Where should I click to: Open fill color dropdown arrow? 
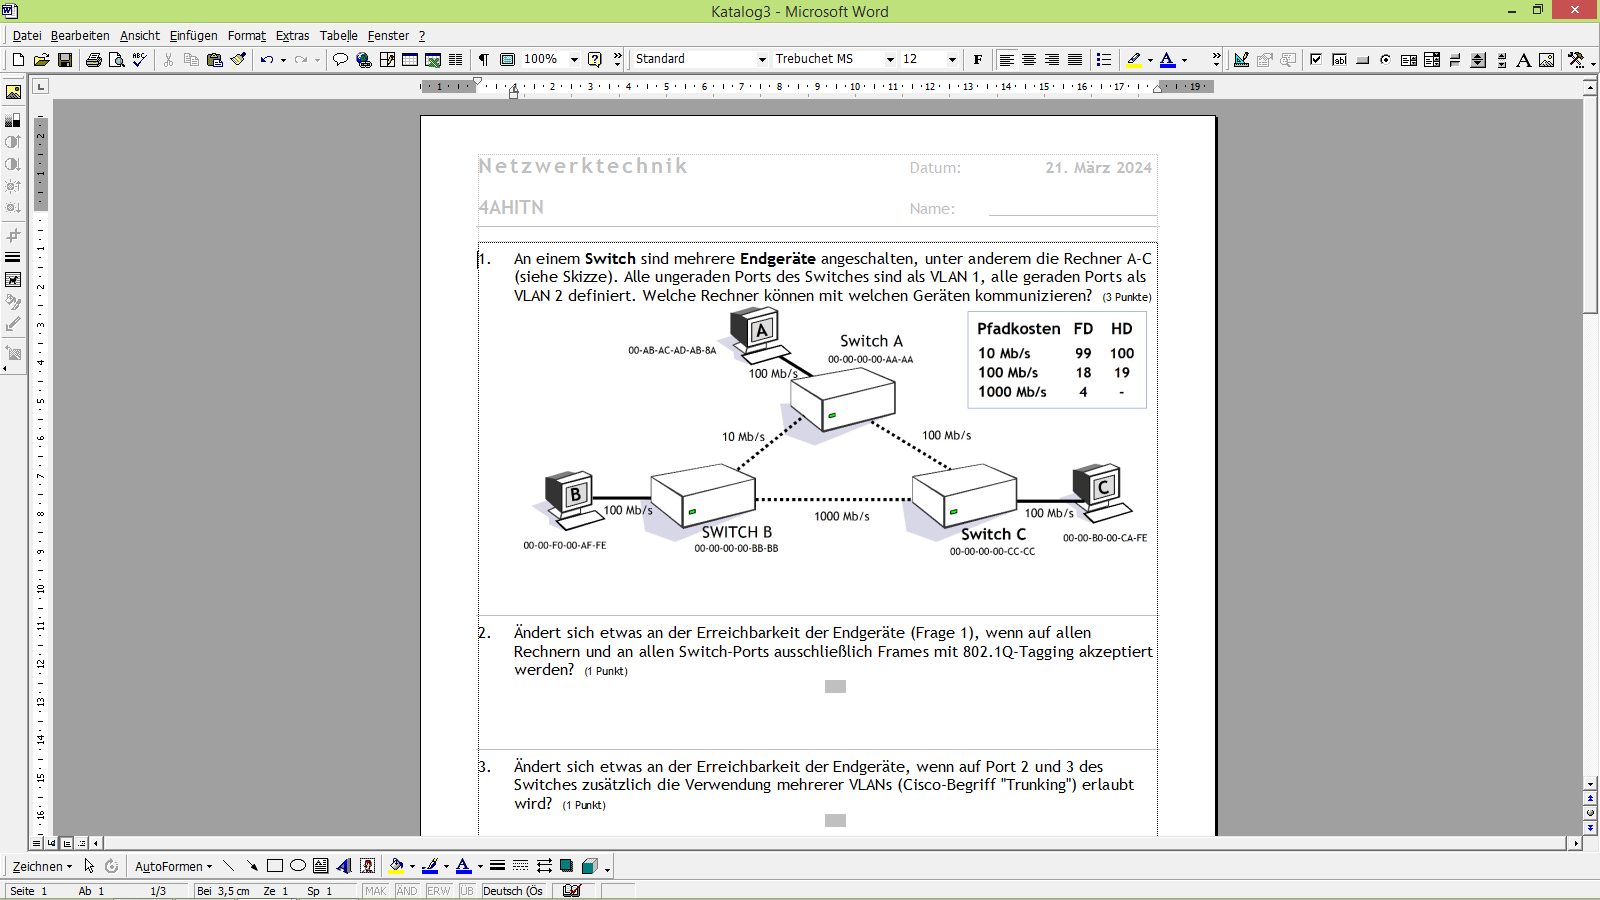[412, 866]
